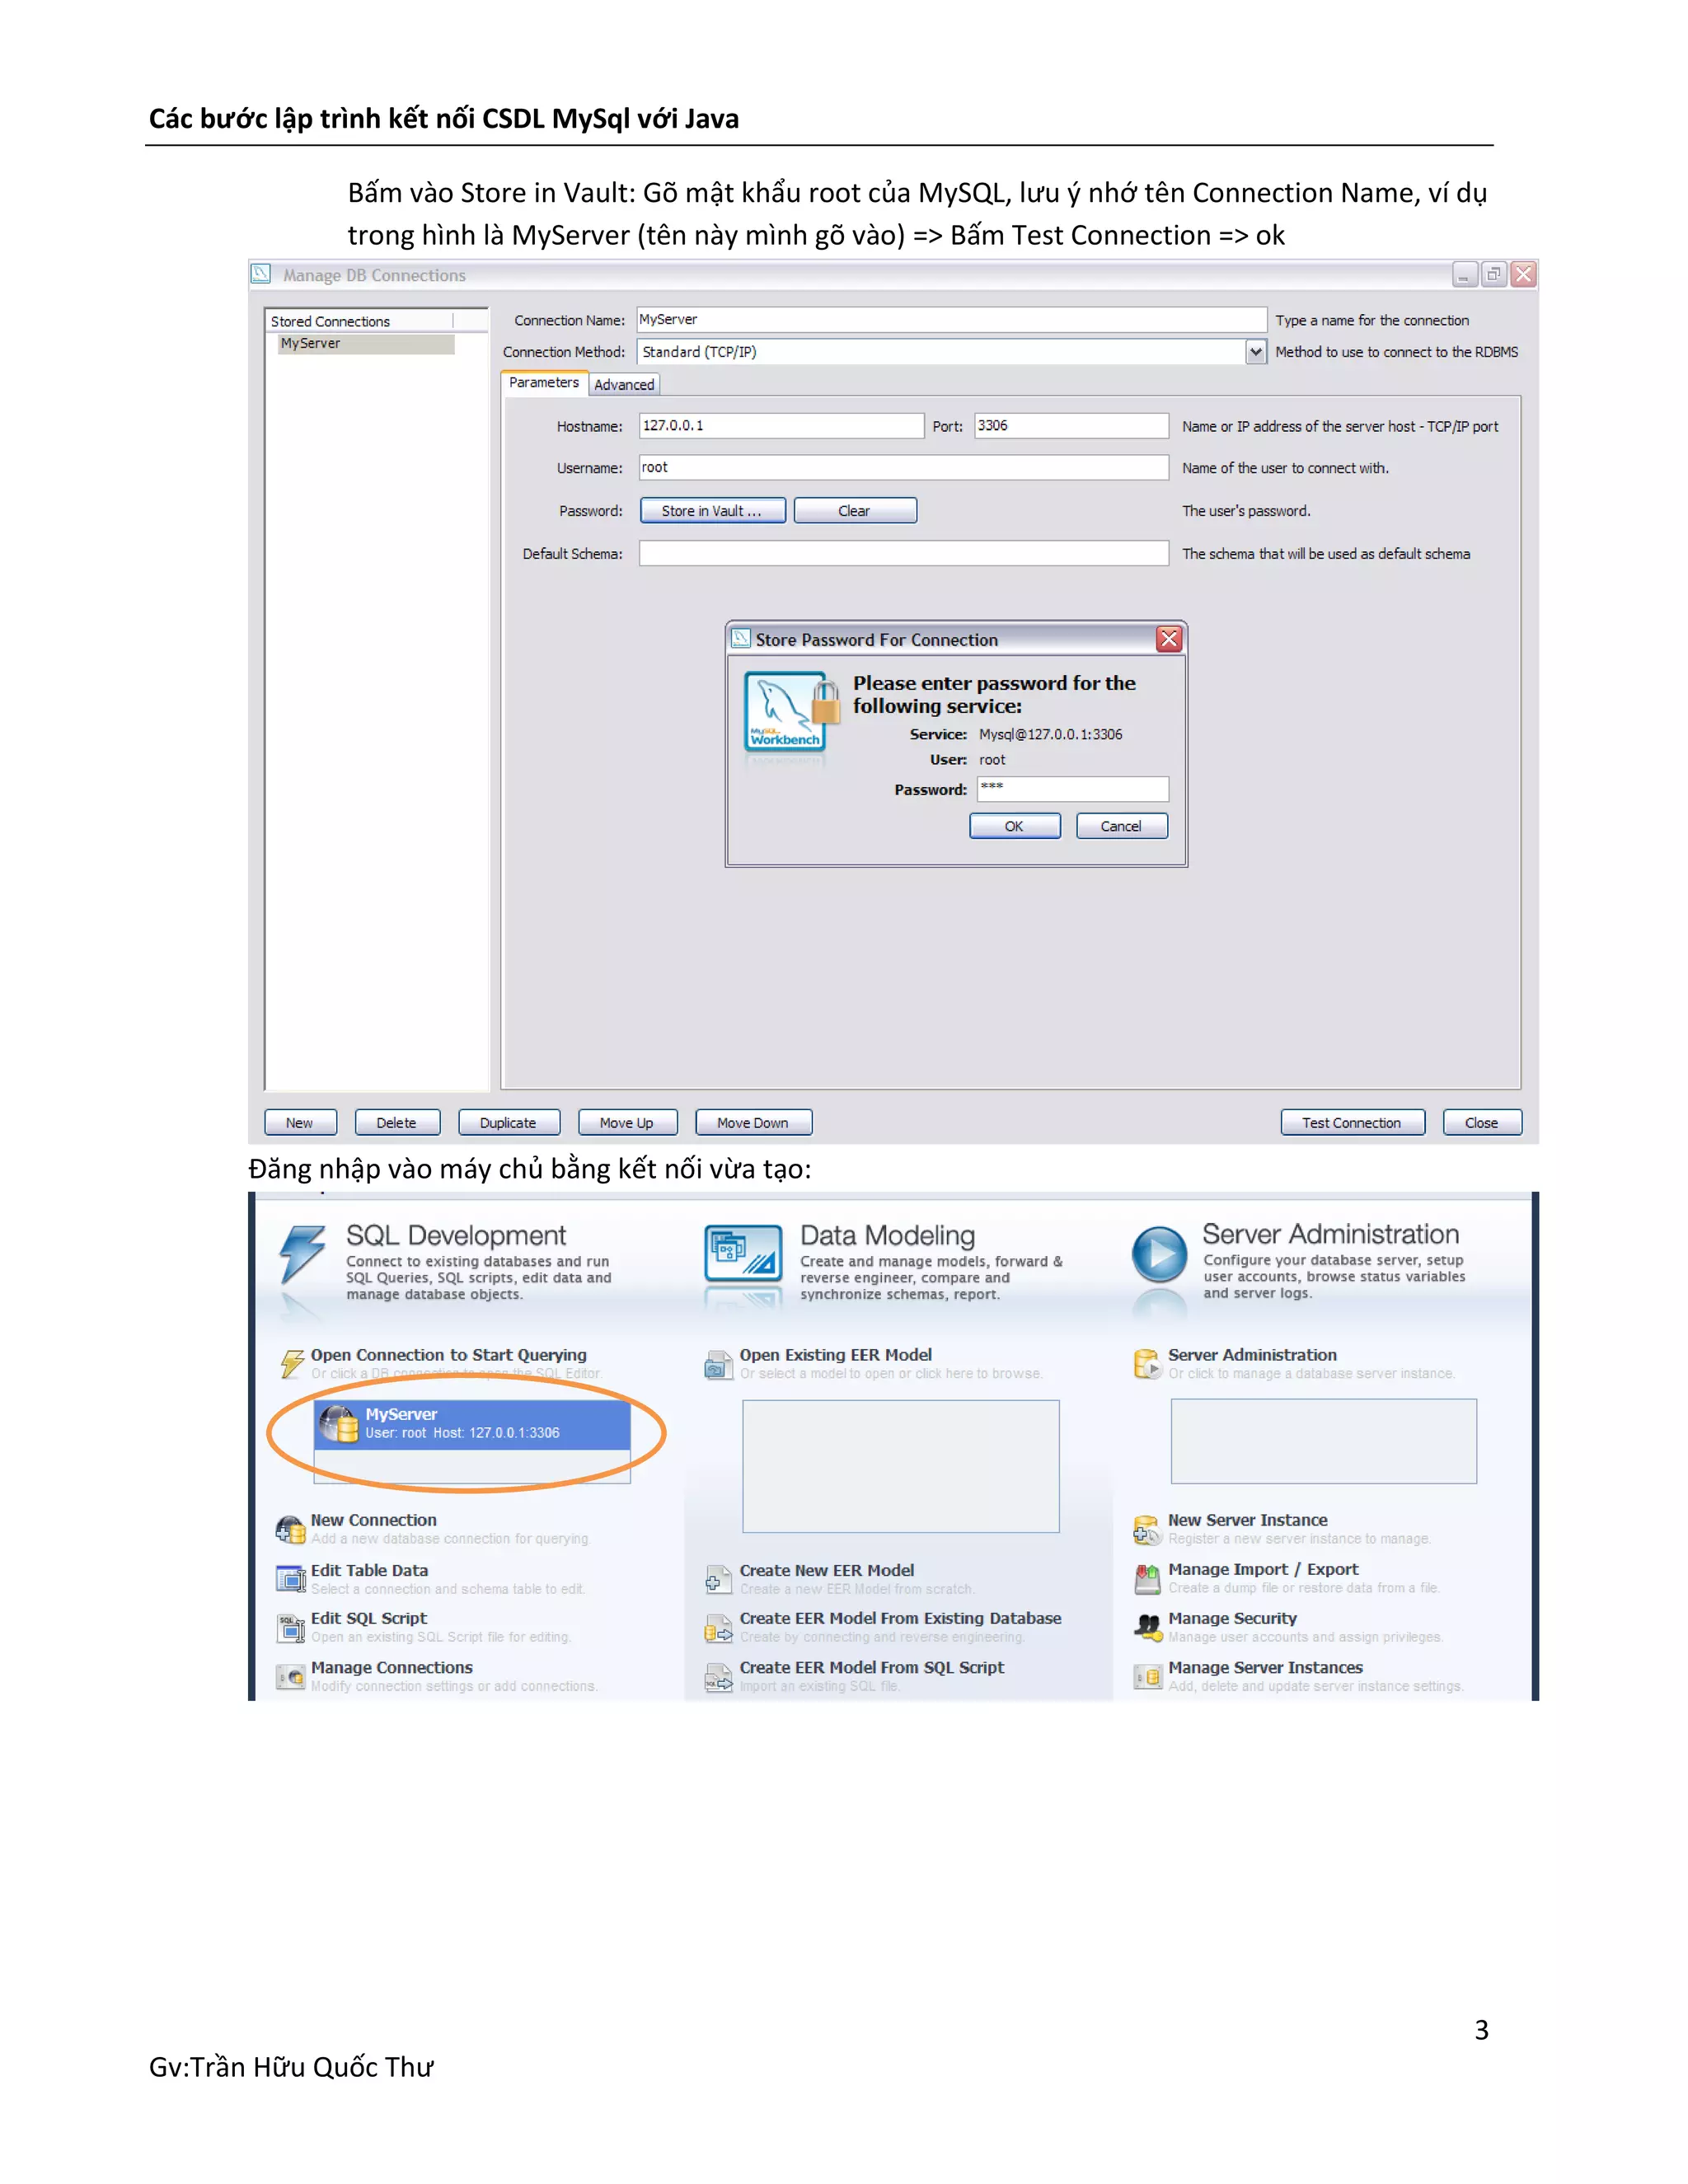Click the Manage Import / Export icon

1147,1578
